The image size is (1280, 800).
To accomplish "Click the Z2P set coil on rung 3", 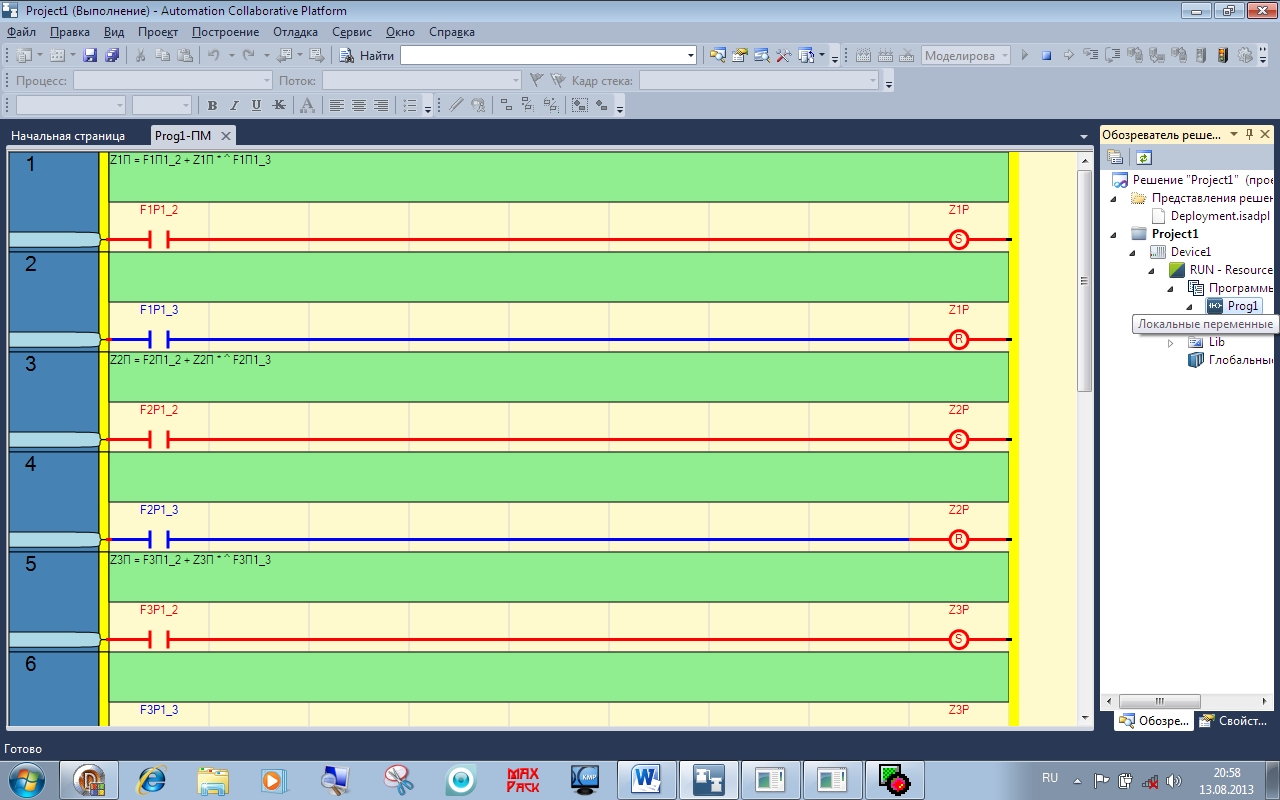I will [x=959, y=440].
